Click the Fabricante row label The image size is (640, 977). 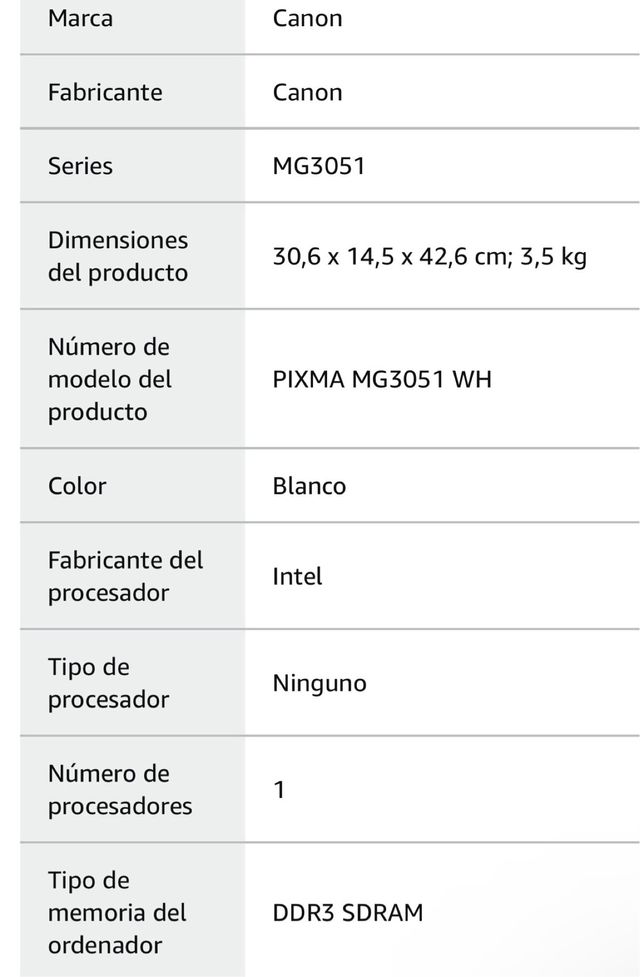tap(105, 92)
